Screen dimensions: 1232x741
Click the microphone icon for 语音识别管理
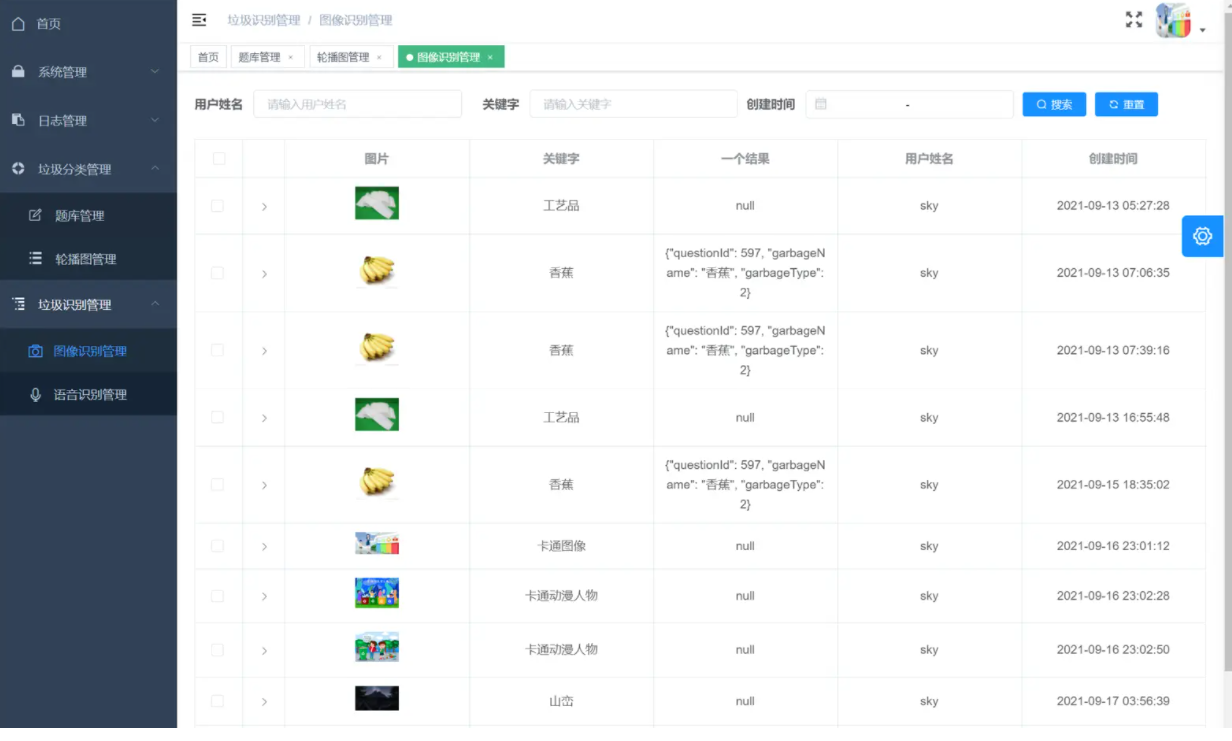click(36, 394)
